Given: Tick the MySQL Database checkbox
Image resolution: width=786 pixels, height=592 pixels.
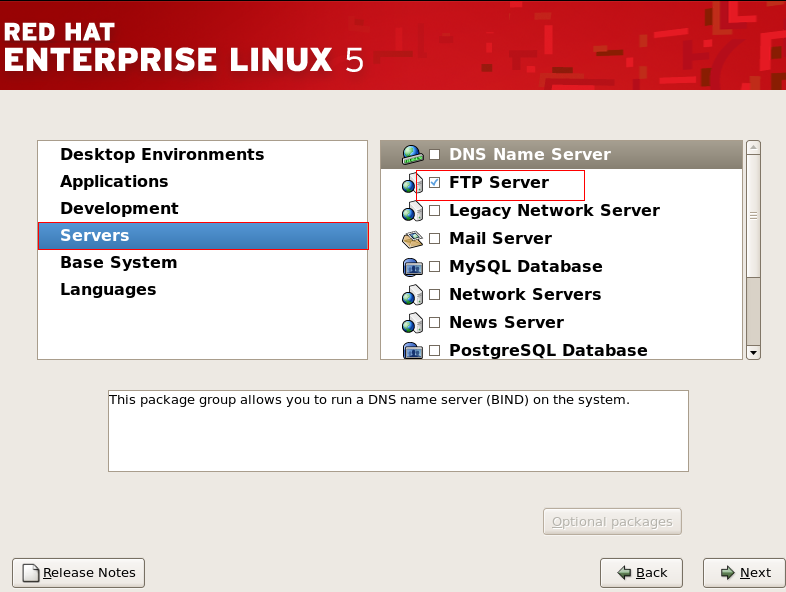Looking at the screenshot, I should click(x=434, y=267).
